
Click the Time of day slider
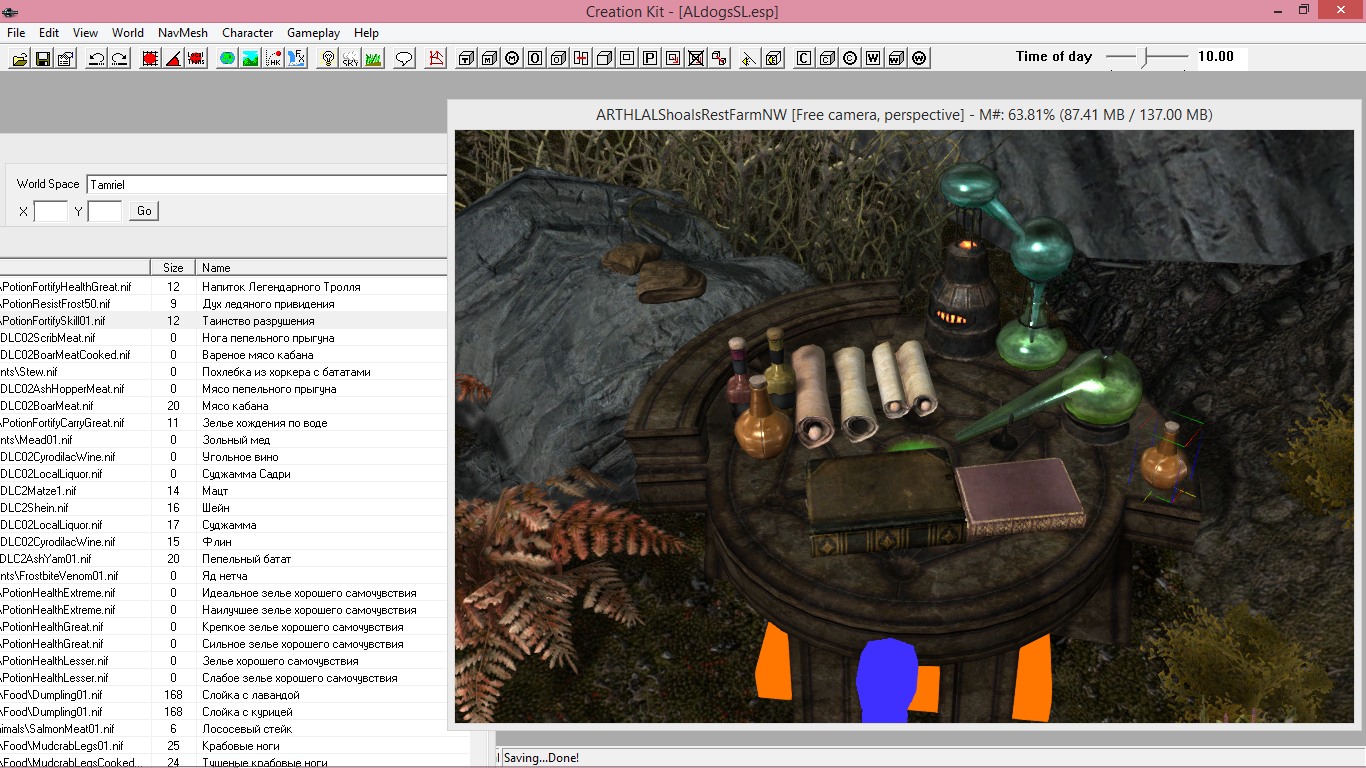coord(1146,57)
